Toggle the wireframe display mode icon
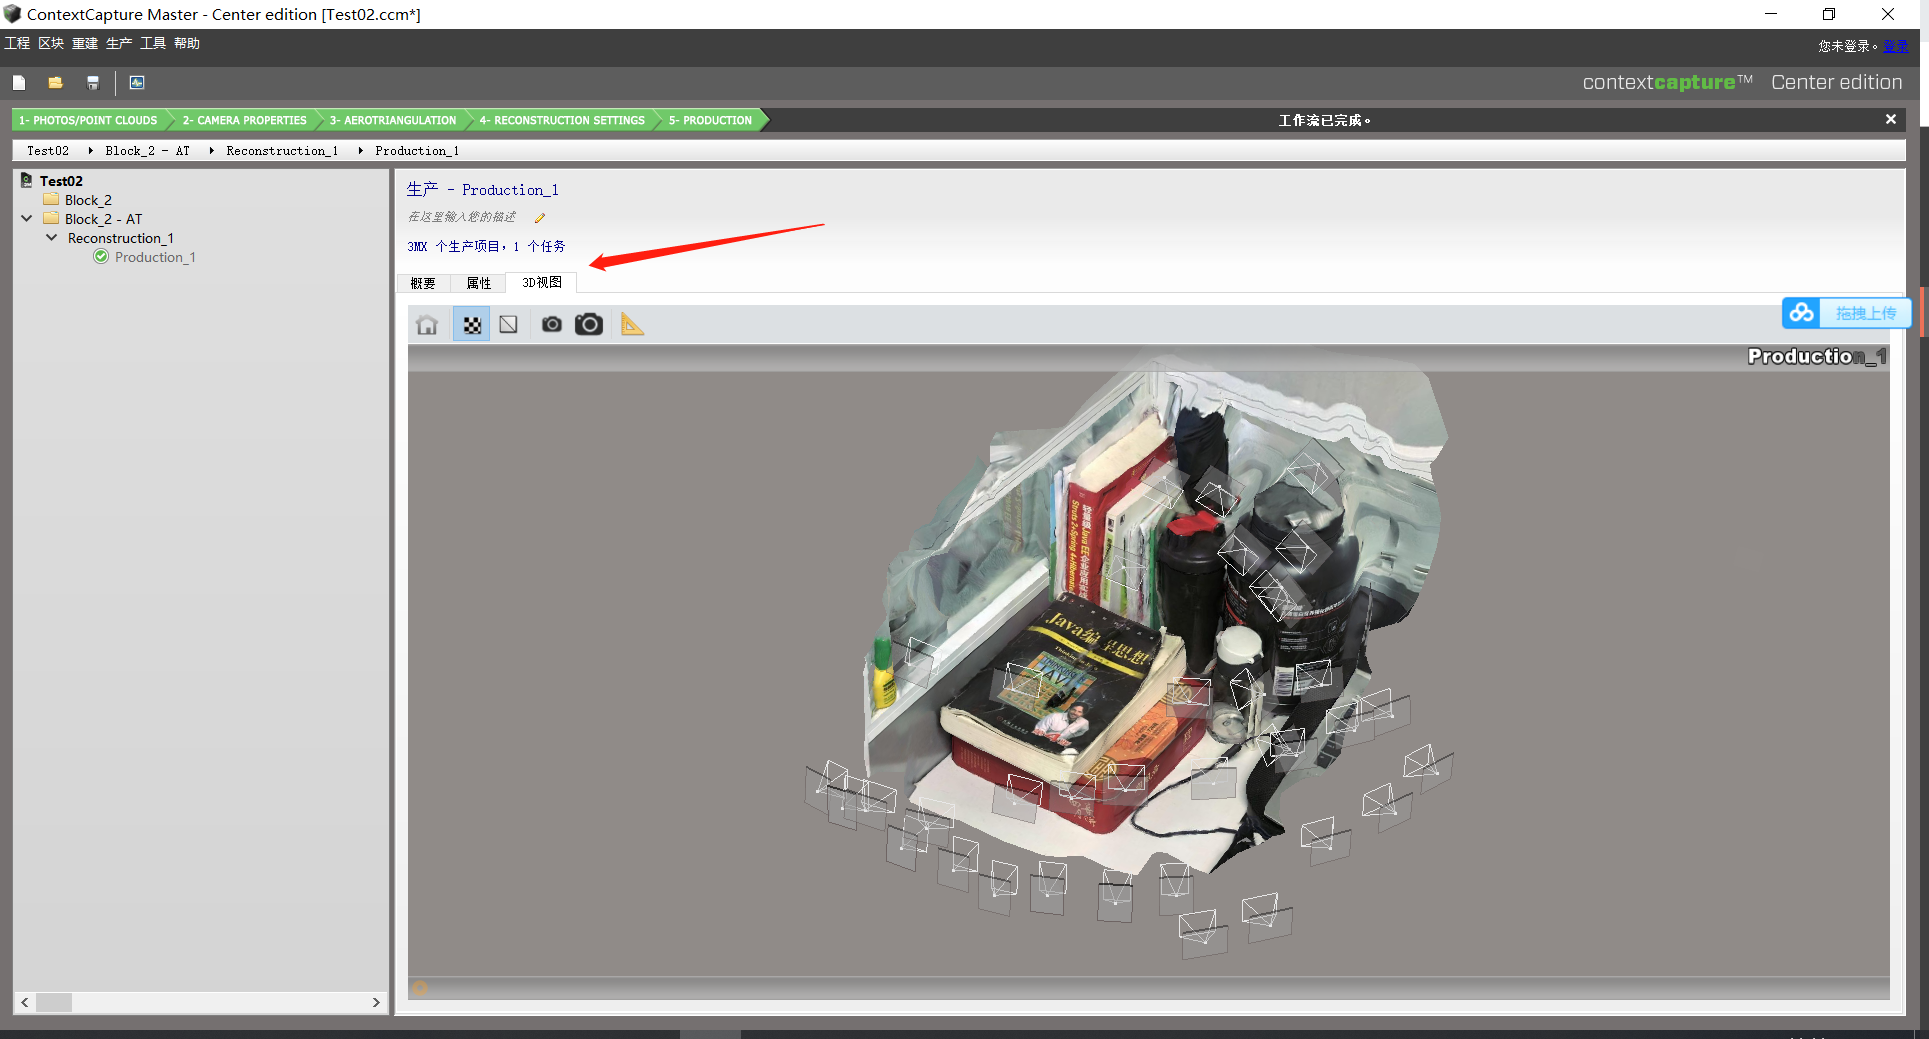The height and width of the screenshot is (1039, 1929). pyautogui.click(x=509, y=325)
